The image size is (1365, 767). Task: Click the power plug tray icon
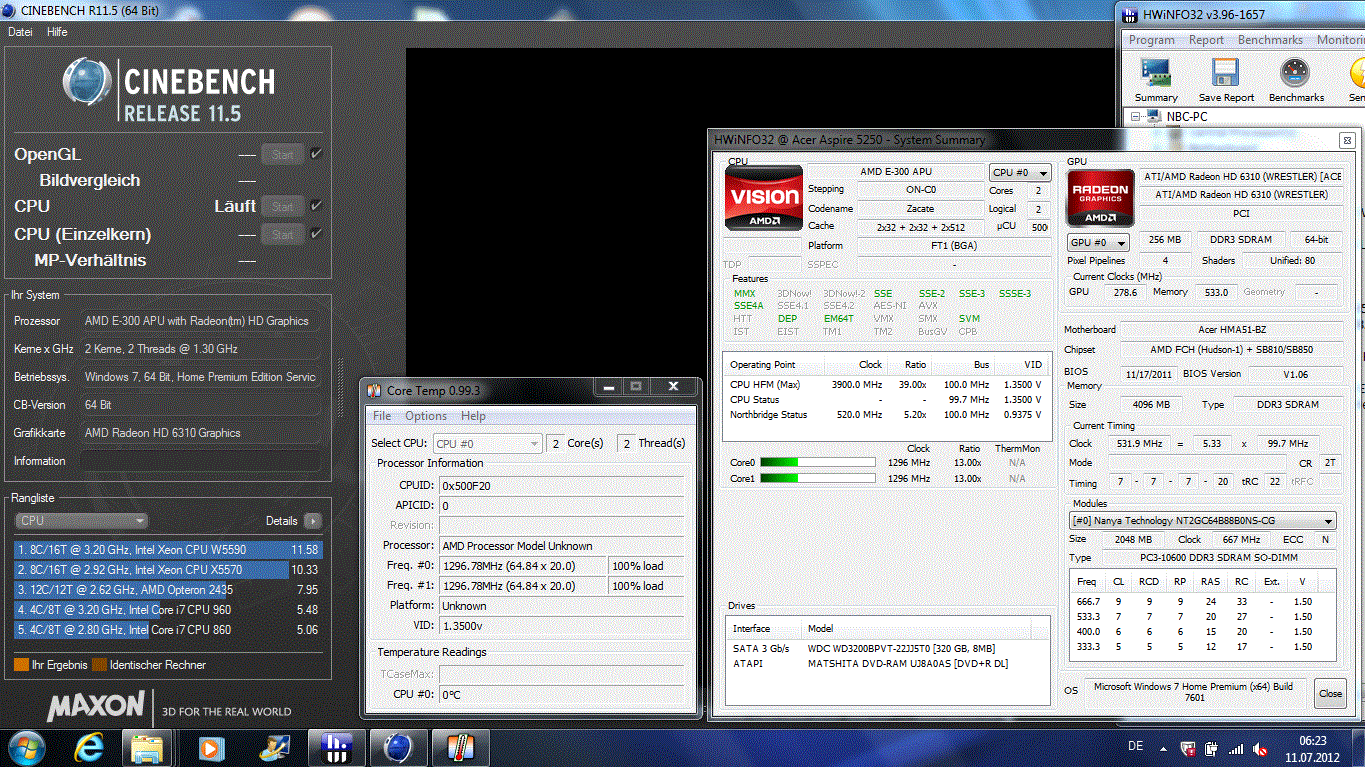point(1211,748)
